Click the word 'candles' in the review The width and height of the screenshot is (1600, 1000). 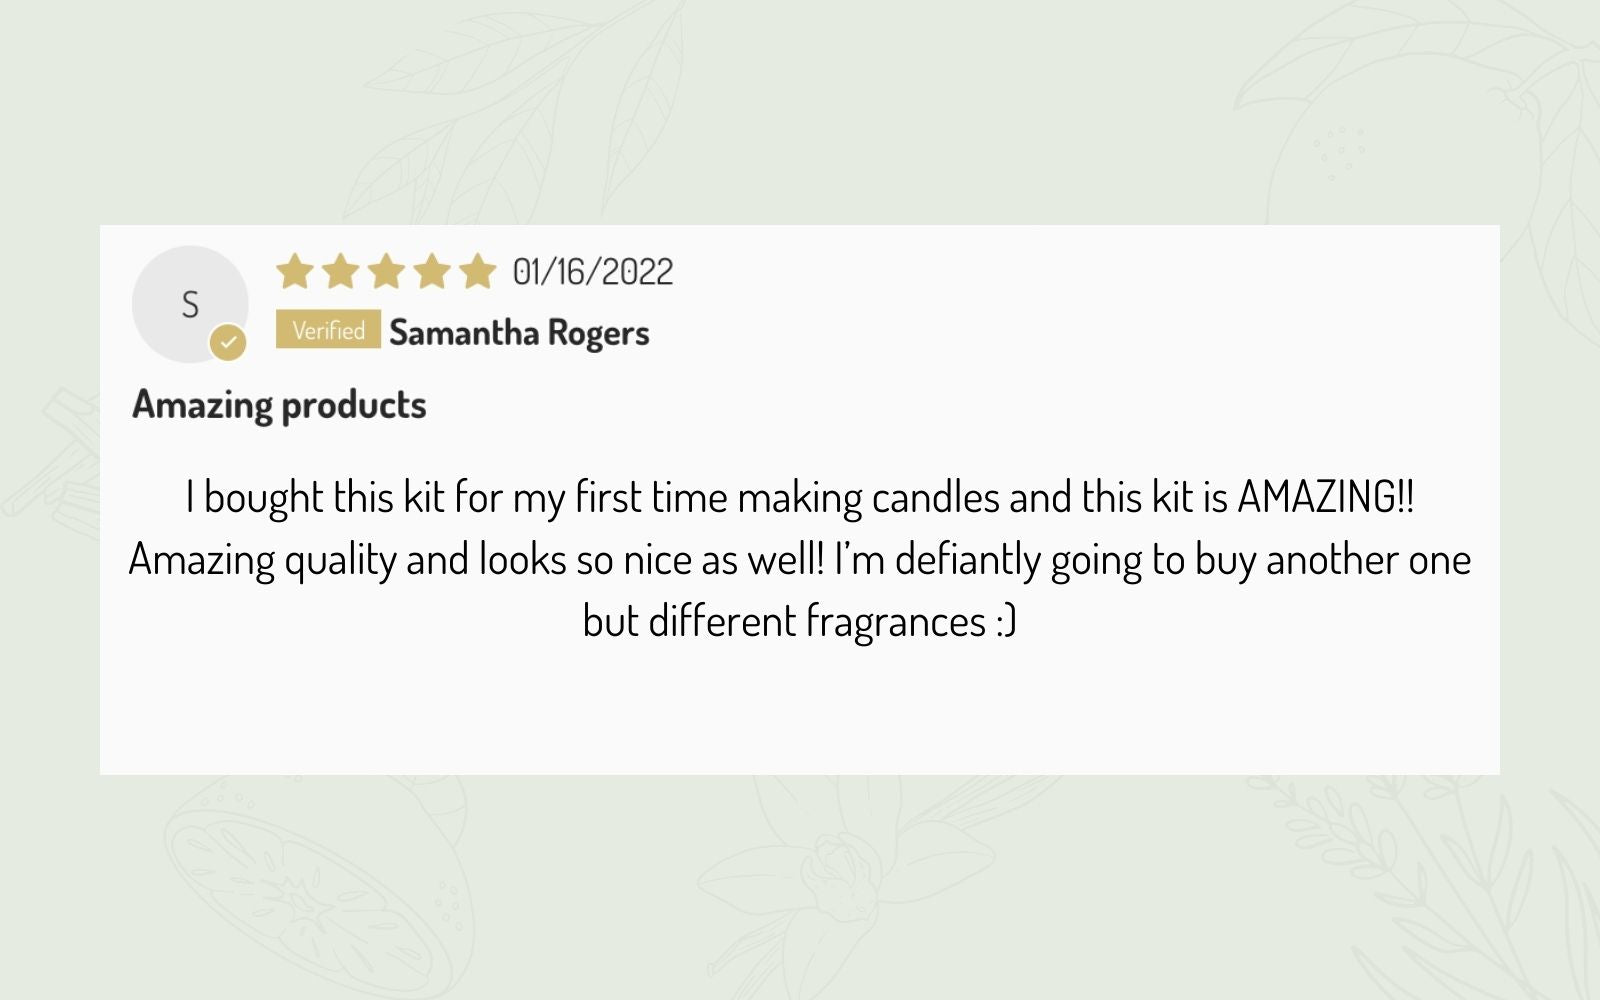(x=936, y=497)
